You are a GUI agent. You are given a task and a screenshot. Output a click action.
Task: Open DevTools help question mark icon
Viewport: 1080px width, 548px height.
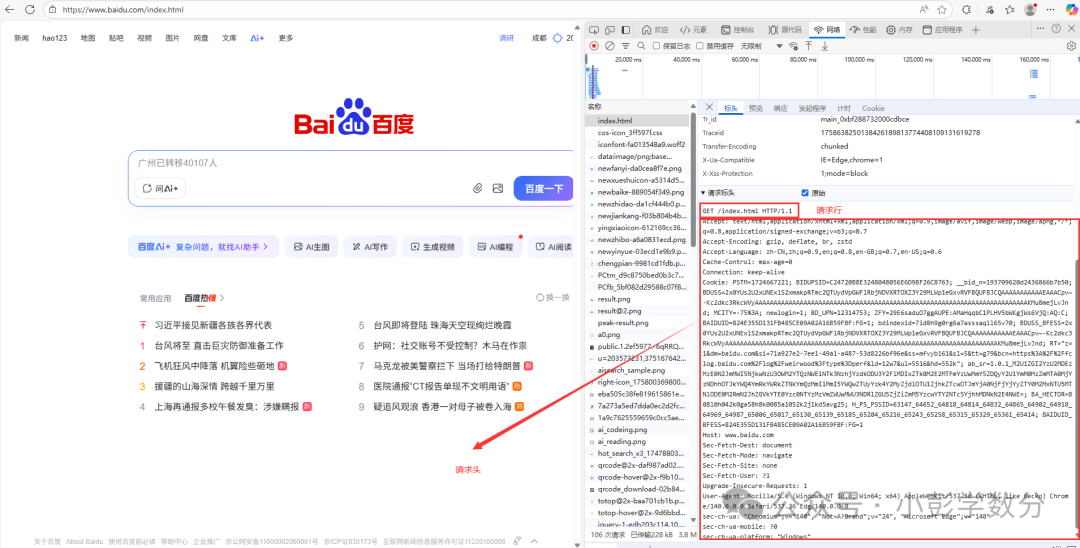(1056, 28)
